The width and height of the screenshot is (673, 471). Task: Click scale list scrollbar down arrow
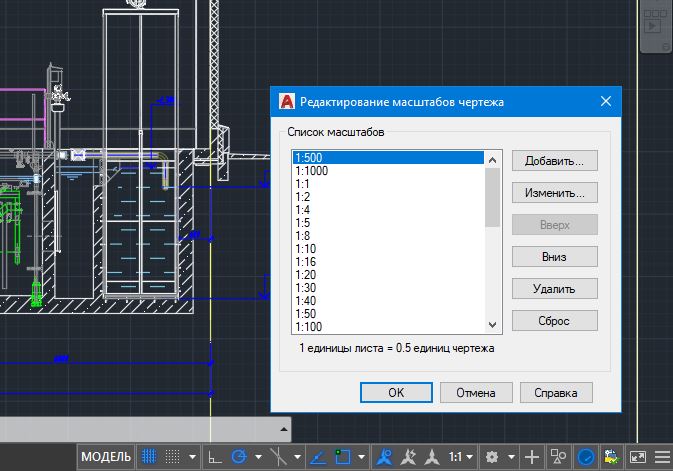point(492,325)
